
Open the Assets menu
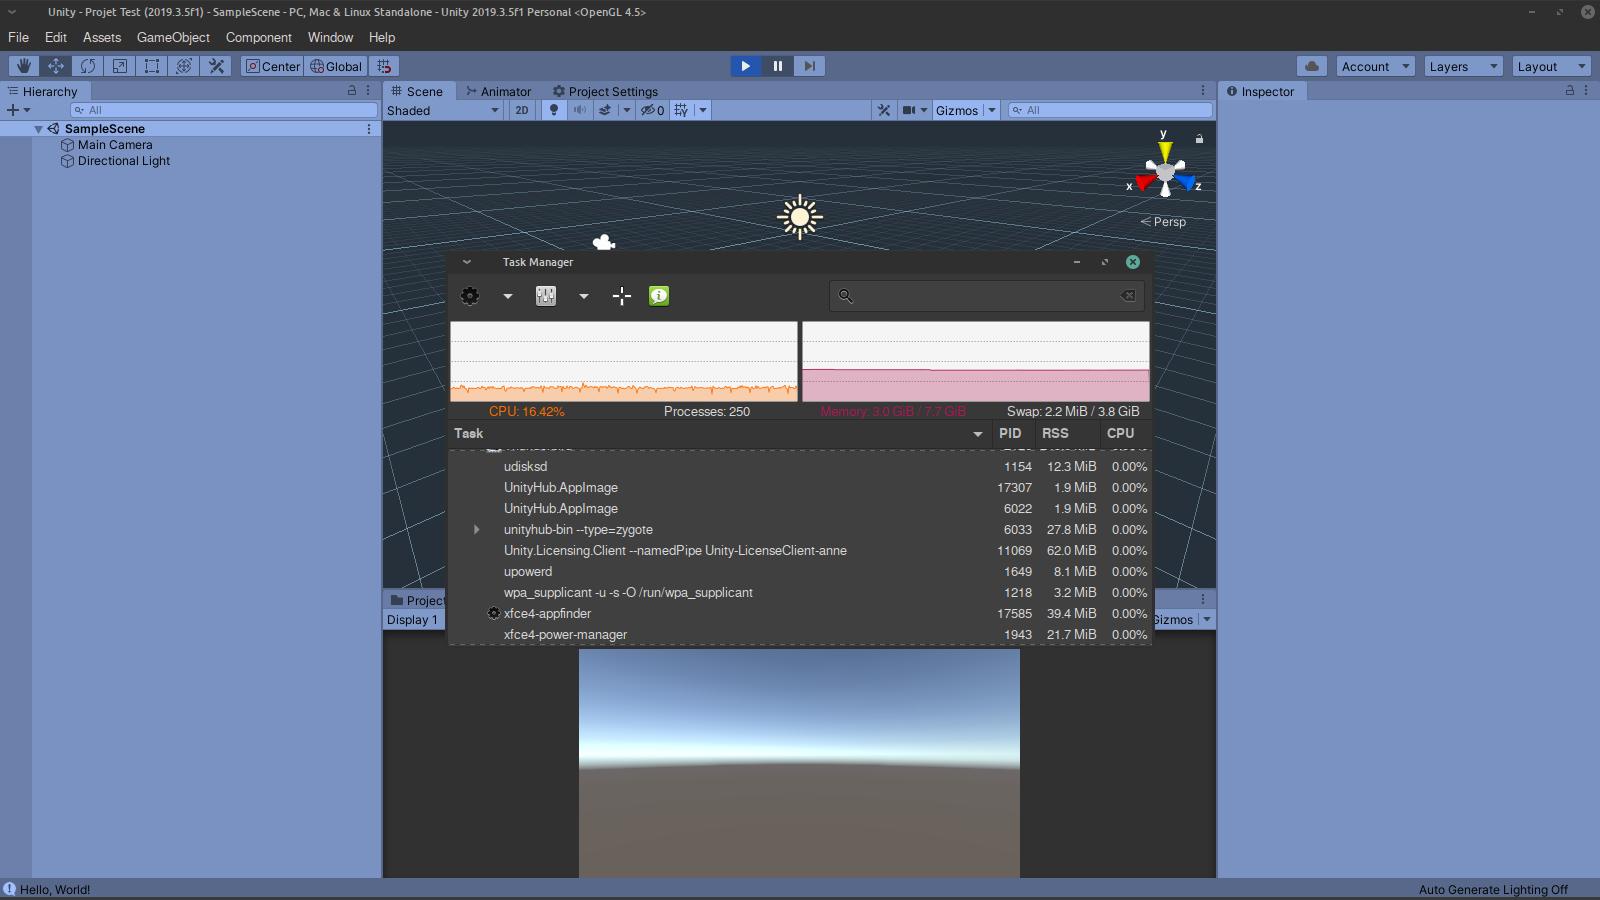(102, 37)
